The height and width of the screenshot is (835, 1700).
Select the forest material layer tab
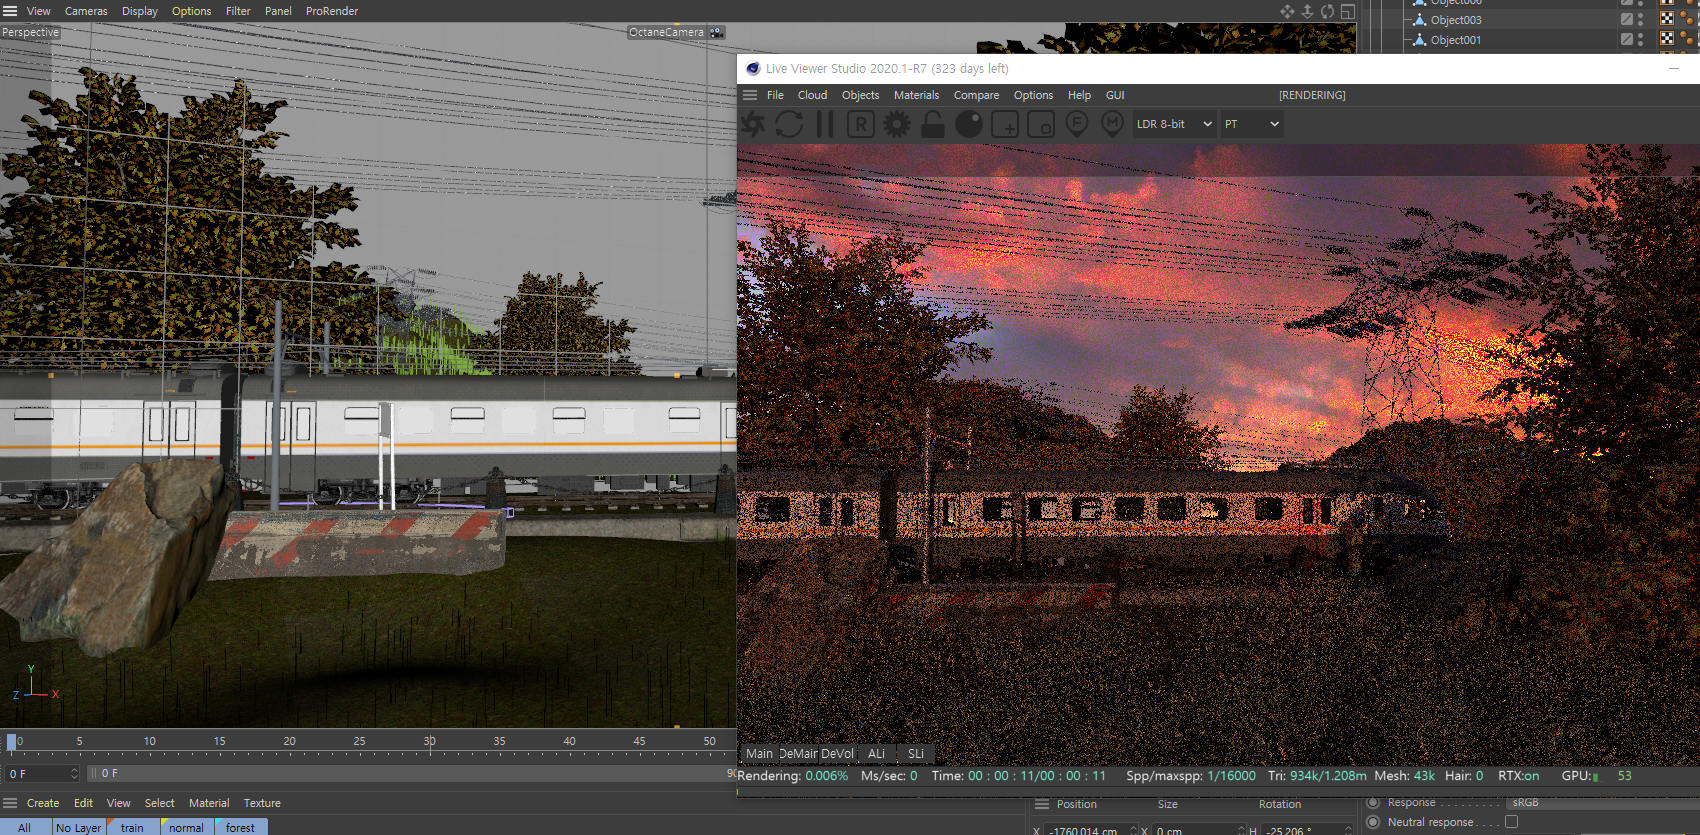(x=241, y=827)
